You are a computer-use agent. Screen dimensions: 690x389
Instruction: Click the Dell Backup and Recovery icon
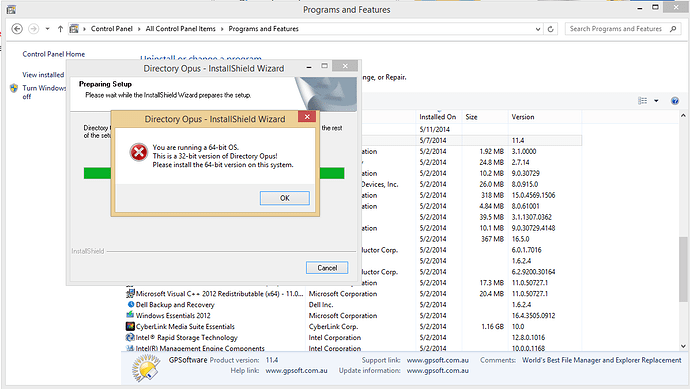tap(130, 304)
